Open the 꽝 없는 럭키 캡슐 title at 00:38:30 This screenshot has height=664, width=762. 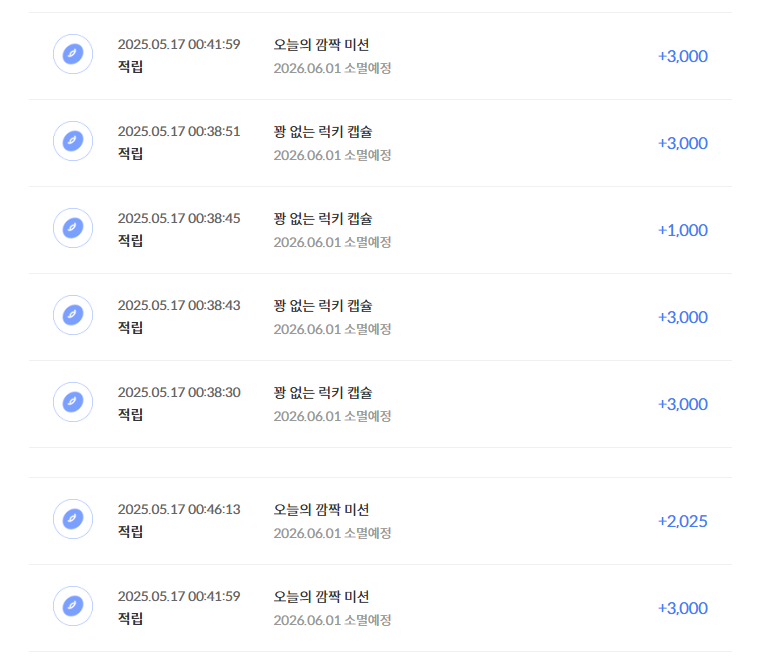(323, 393)
